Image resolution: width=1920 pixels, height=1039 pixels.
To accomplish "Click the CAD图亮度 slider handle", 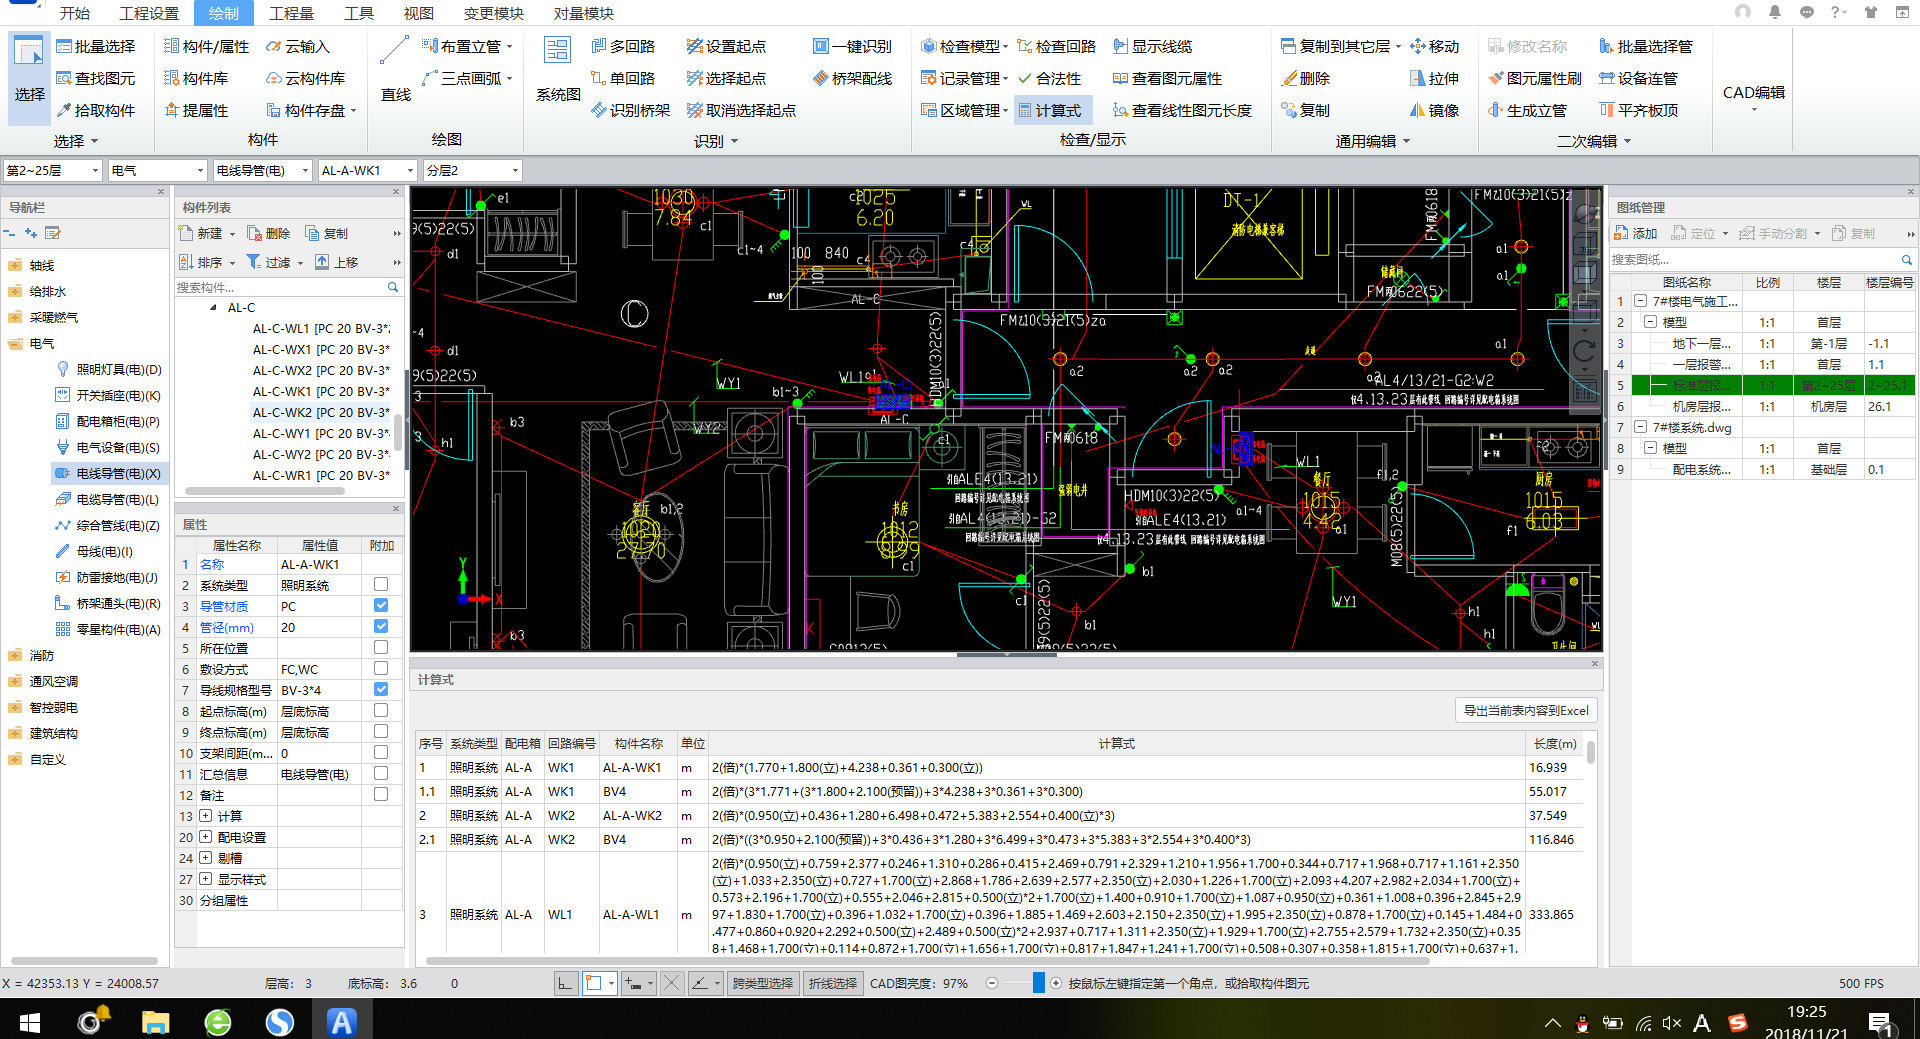I will [x=1039, y=984].
